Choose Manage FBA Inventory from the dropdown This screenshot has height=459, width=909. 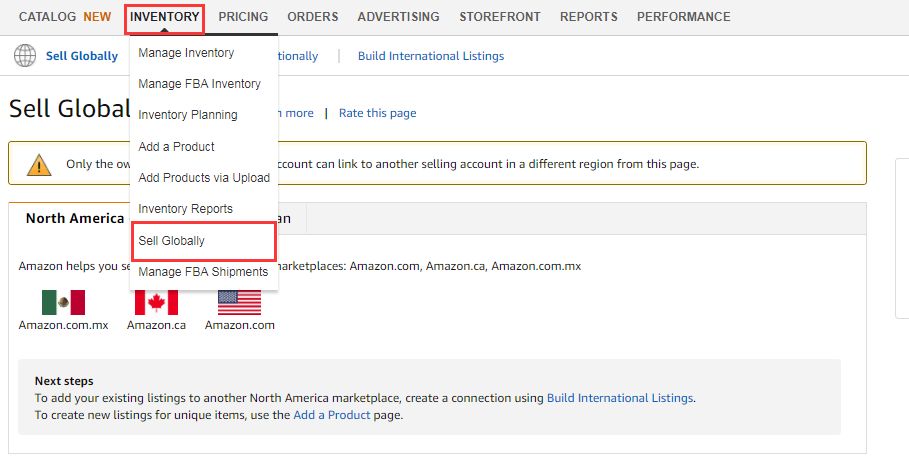199,84
